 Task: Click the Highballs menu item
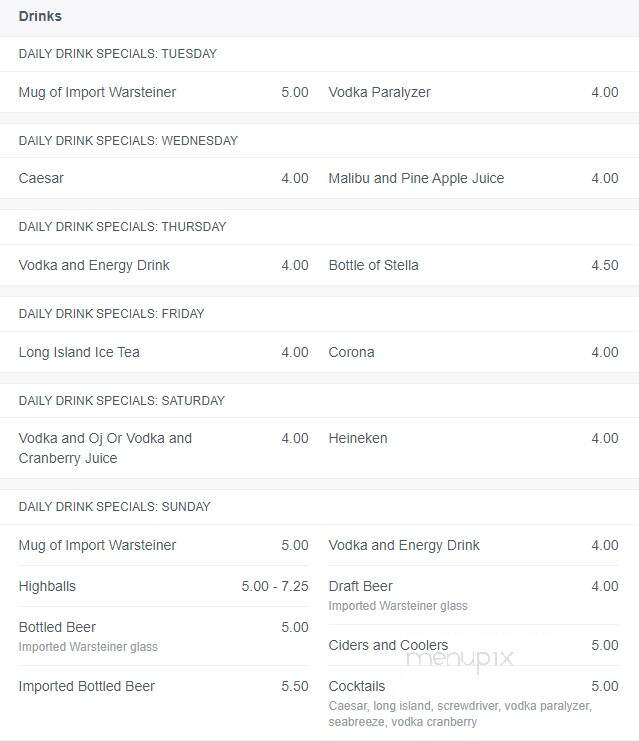[164, 586]
